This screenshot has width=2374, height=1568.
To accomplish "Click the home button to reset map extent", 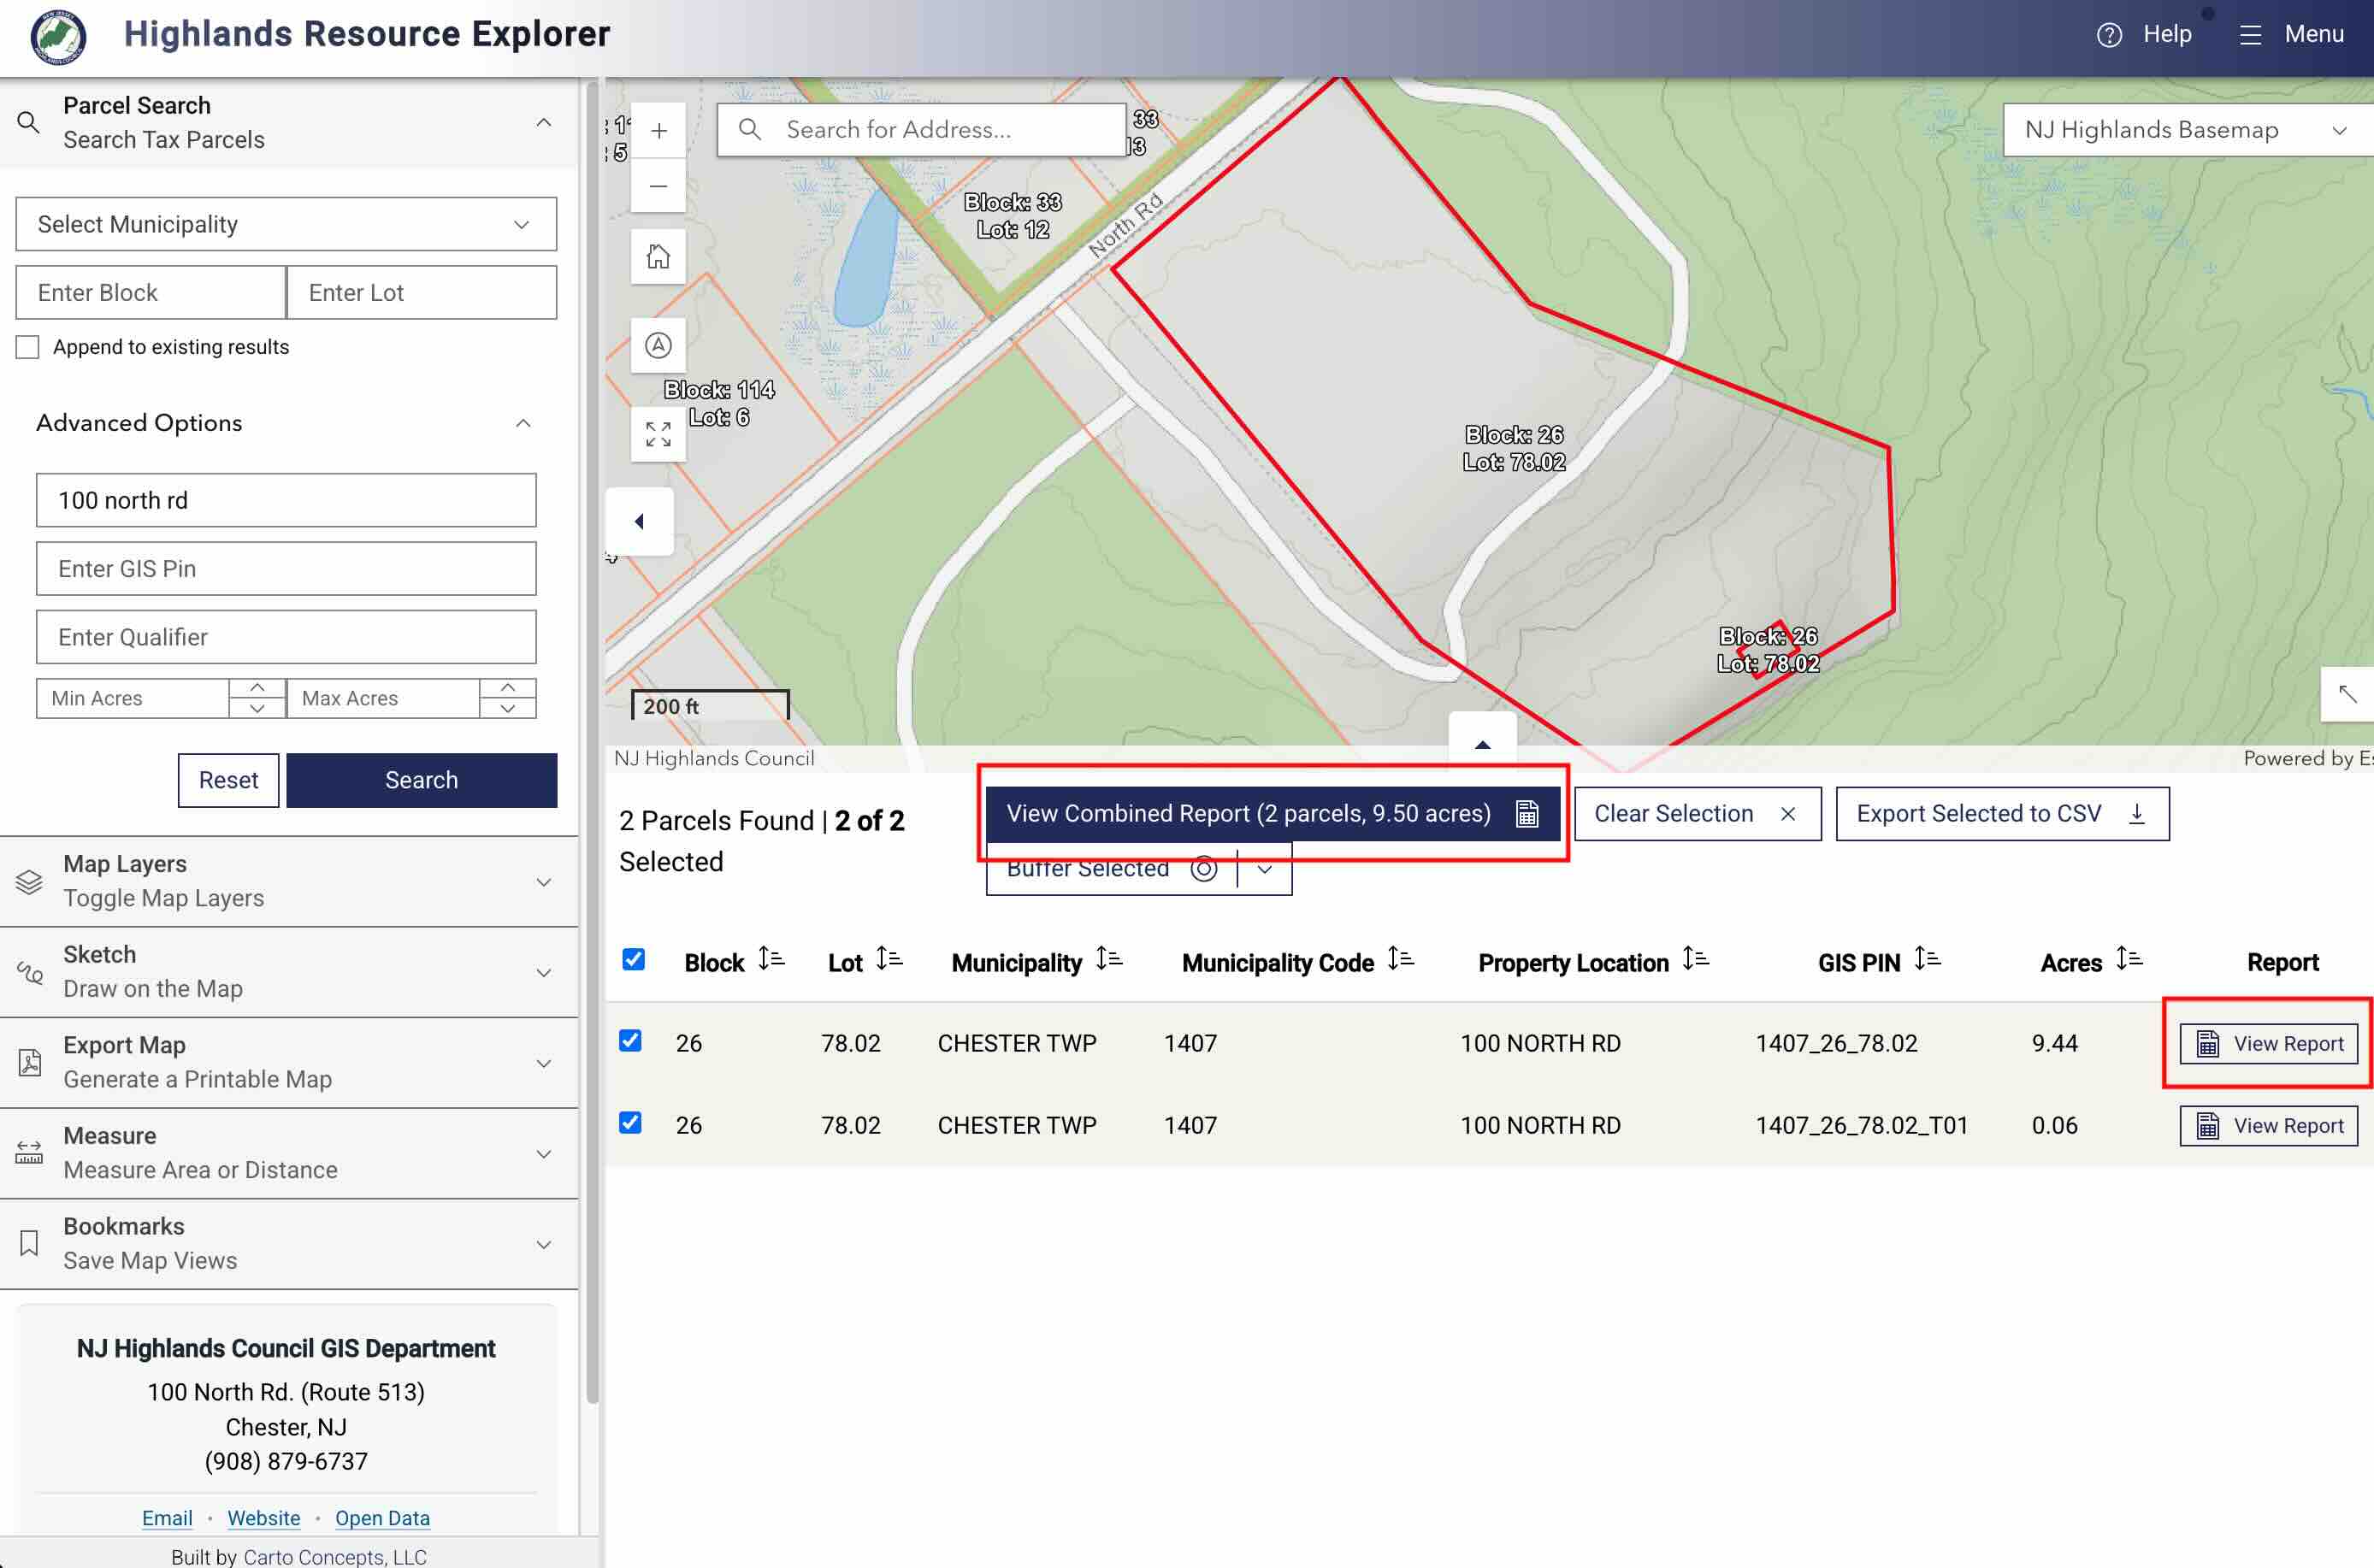I will click(x=657, y=256).
